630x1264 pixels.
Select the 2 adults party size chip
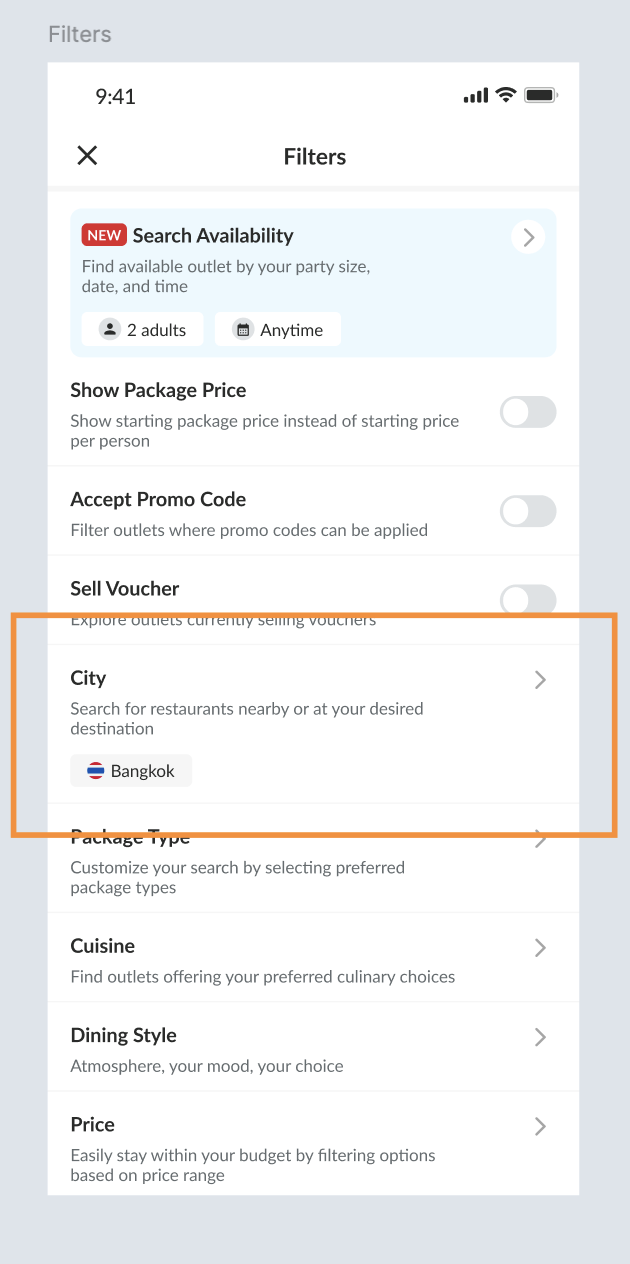143,330
